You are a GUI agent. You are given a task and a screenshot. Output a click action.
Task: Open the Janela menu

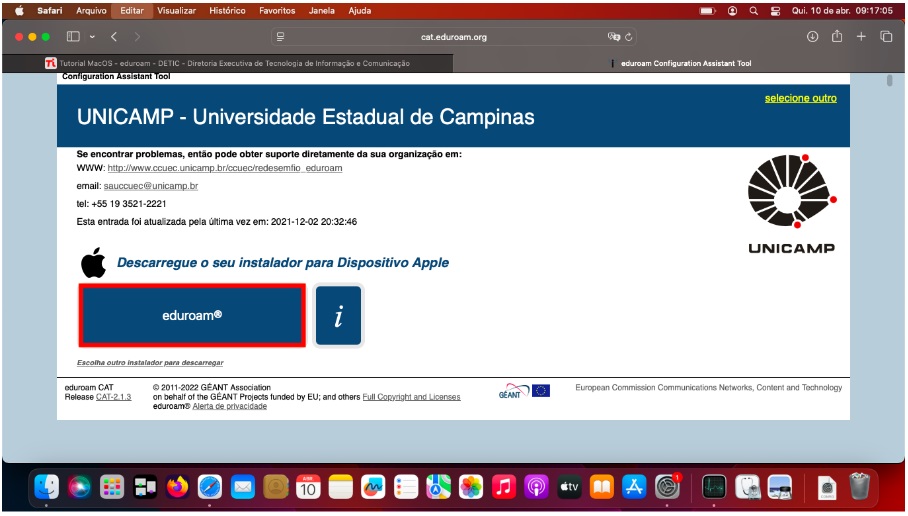pyautogui.click(x=321, y=10)
